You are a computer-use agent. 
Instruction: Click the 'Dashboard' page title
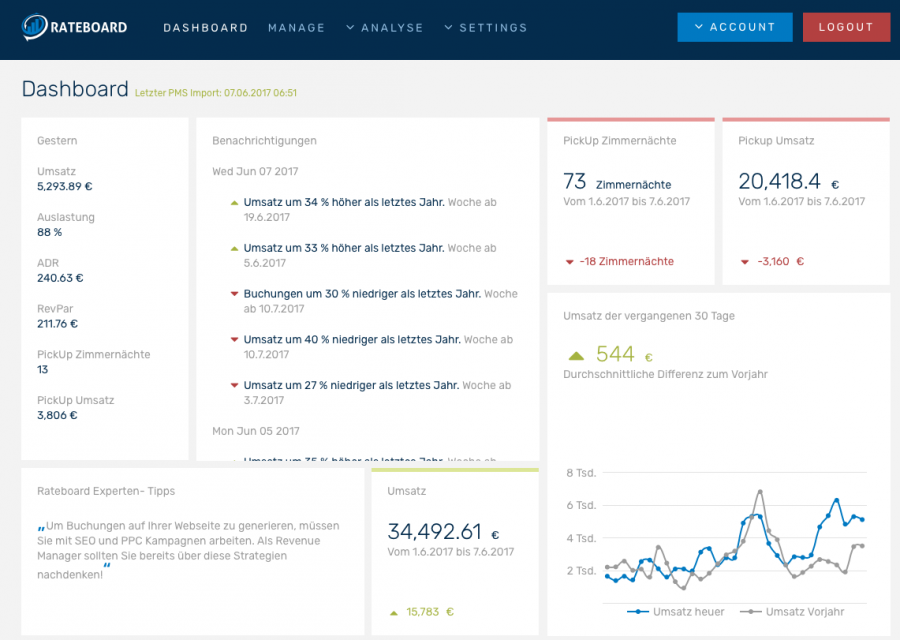pos(75,90)
